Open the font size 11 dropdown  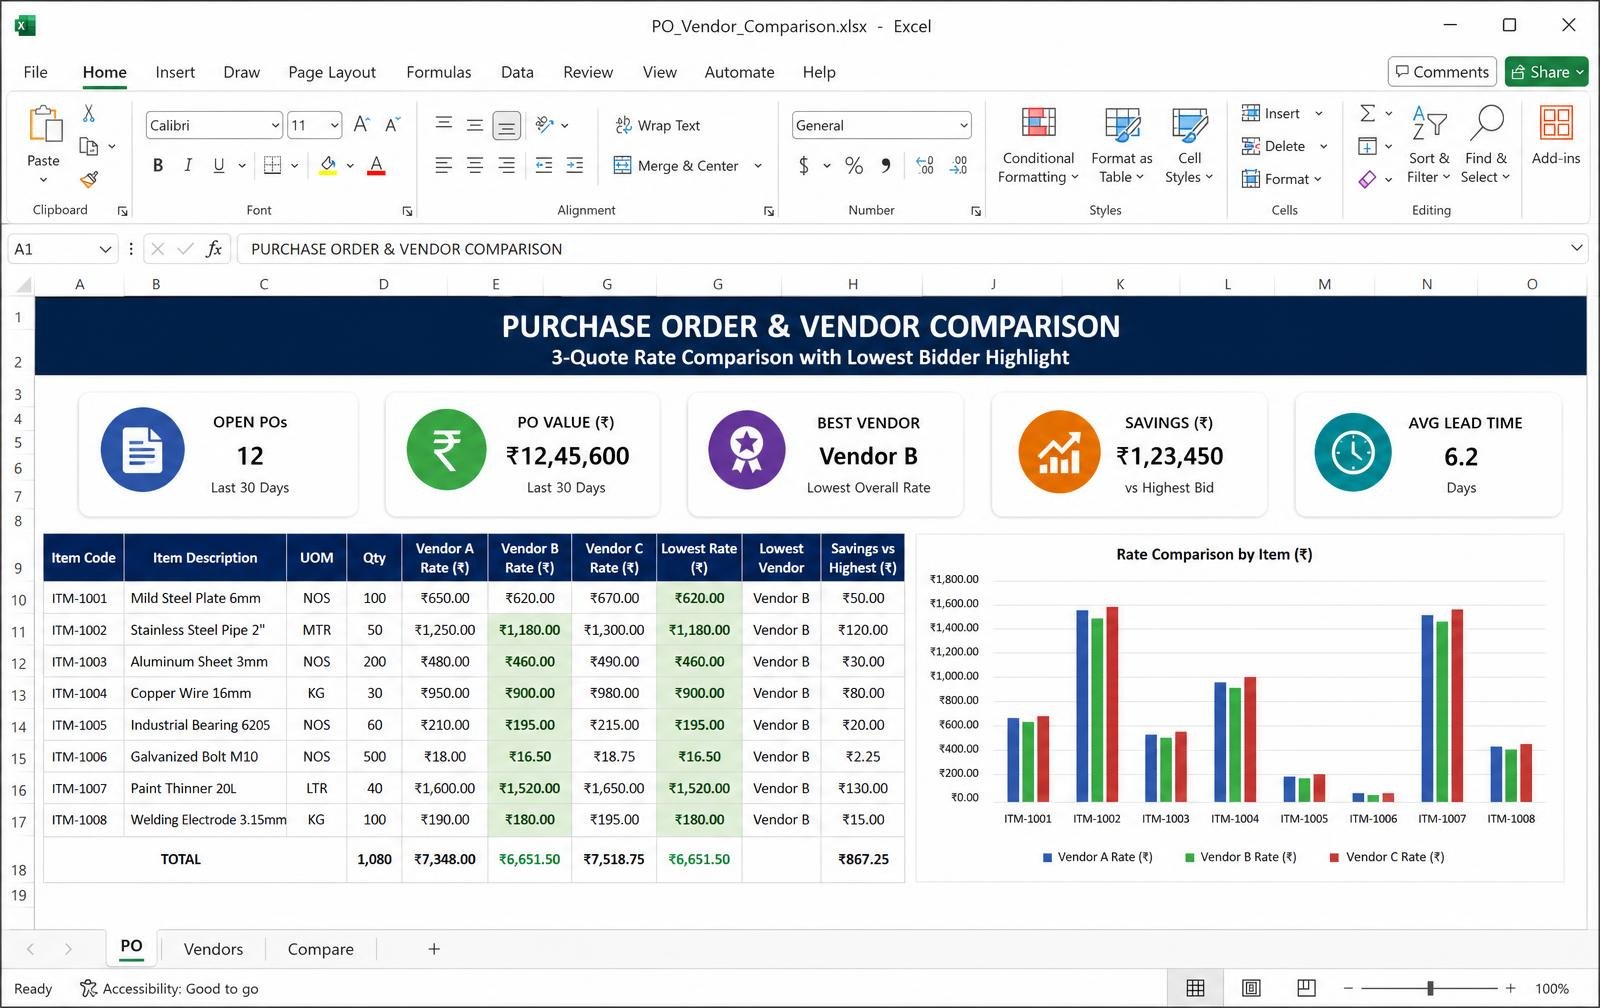click(x=334, y=125)
